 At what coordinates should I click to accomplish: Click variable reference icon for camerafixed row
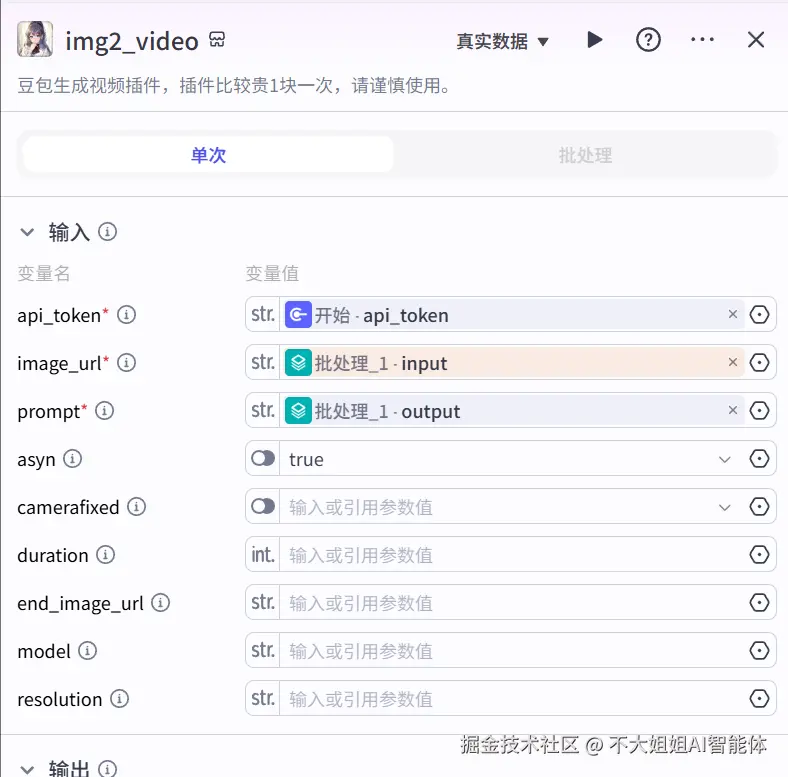[x=759, y=507]
